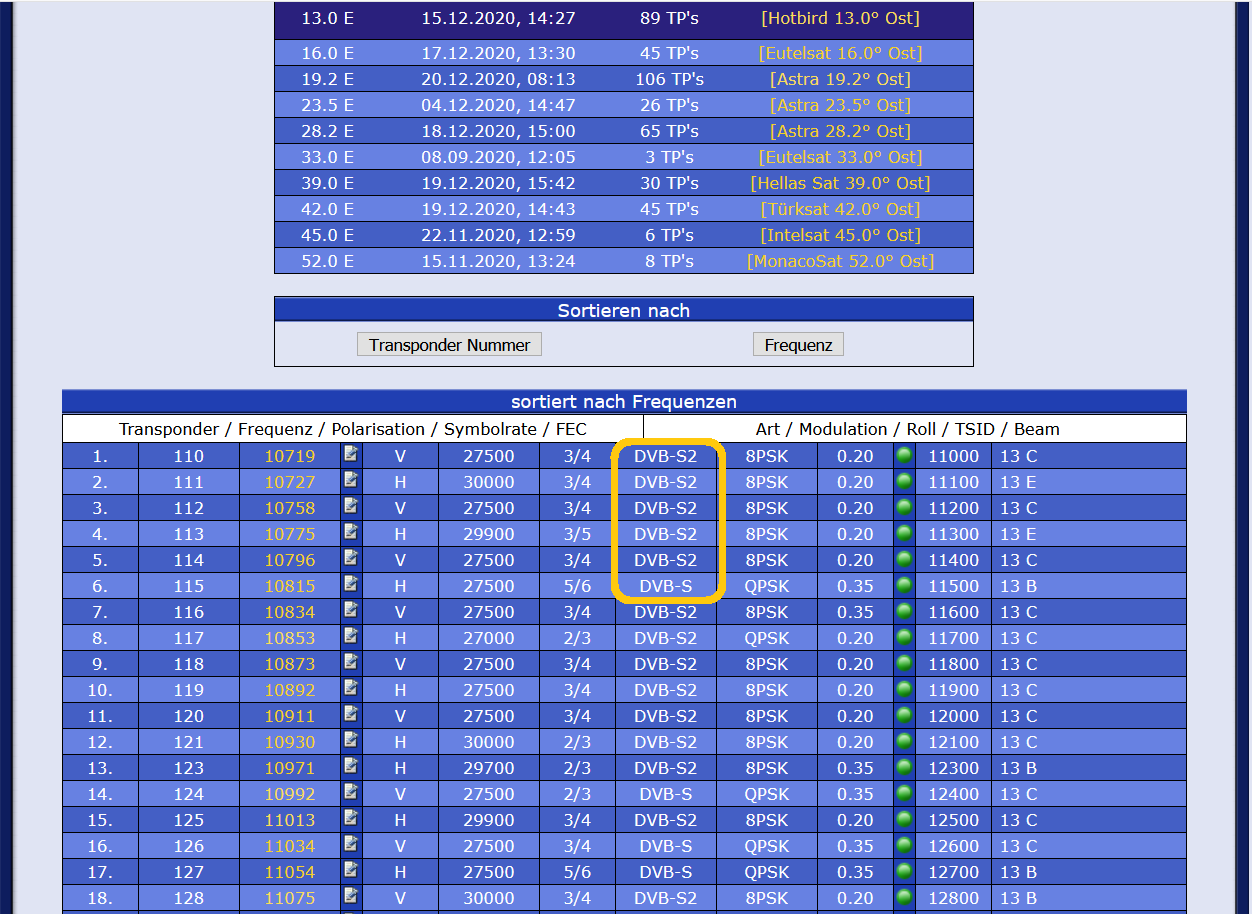1252x914 pixels.
Task: Open frequency 11013 transponder details
Action: click(289, 820)
